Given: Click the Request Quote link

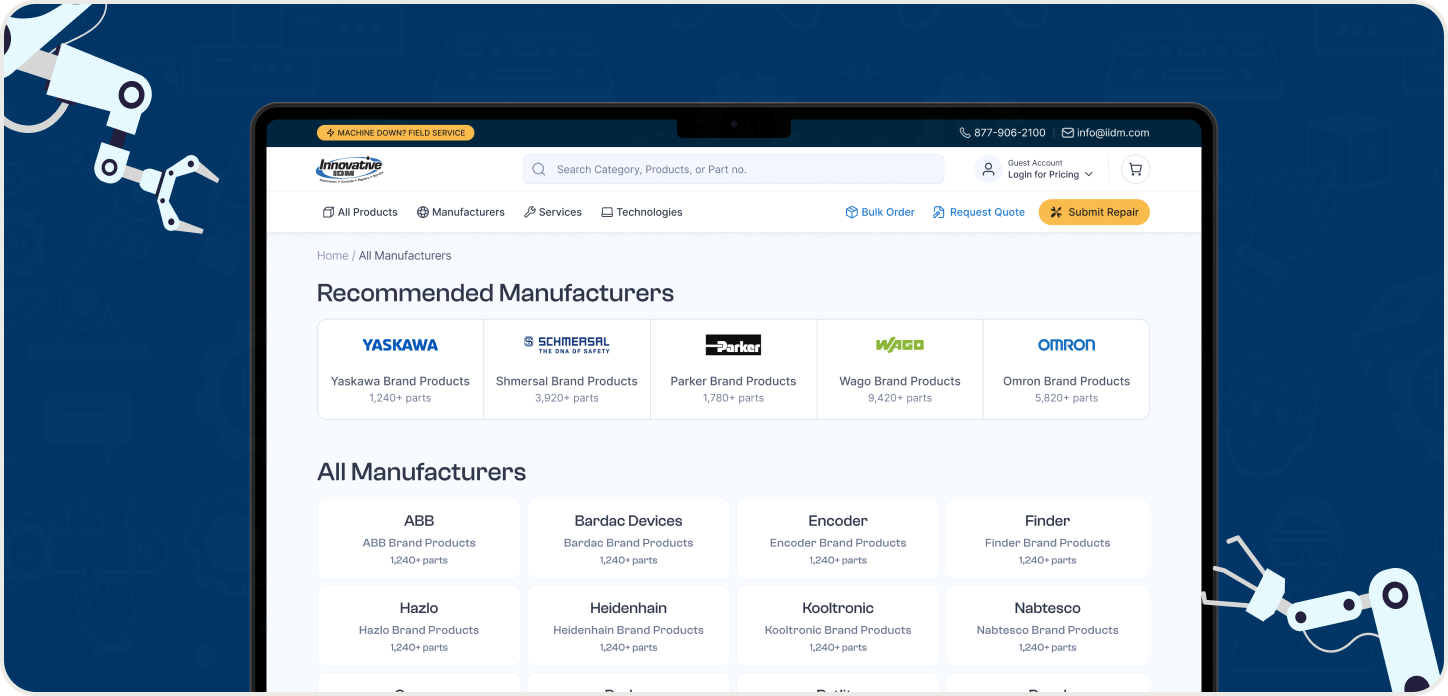Looking at the screenshot, I should tap(979, 212).
